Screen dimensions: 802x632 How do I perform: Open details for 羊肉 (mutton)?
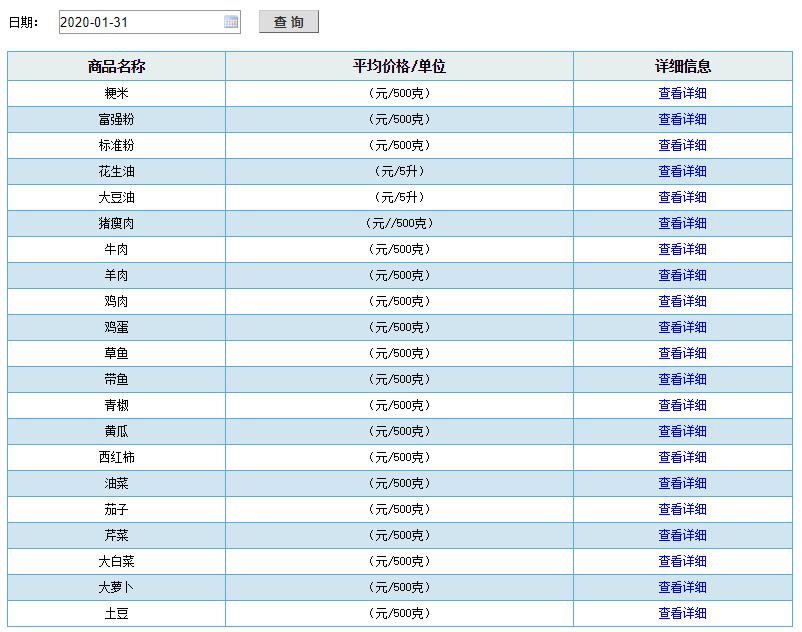(x=683, y=274)
